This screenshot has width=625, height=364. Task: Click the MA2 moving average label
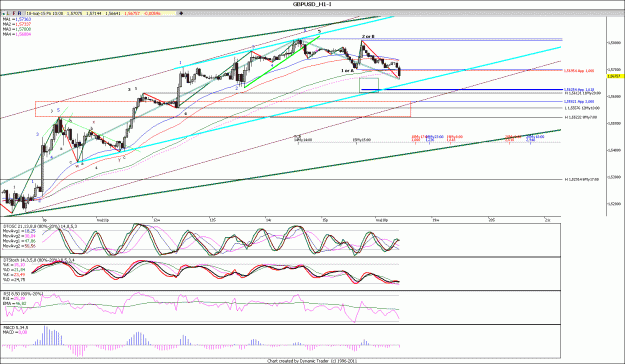pos(17,24)
